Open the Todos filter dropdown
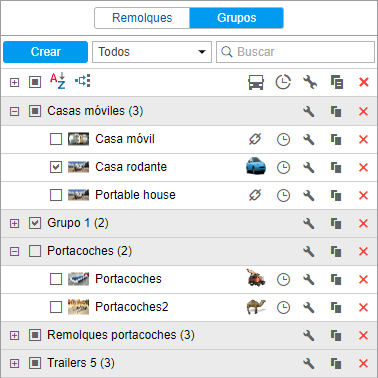 (x=152, y=52)
